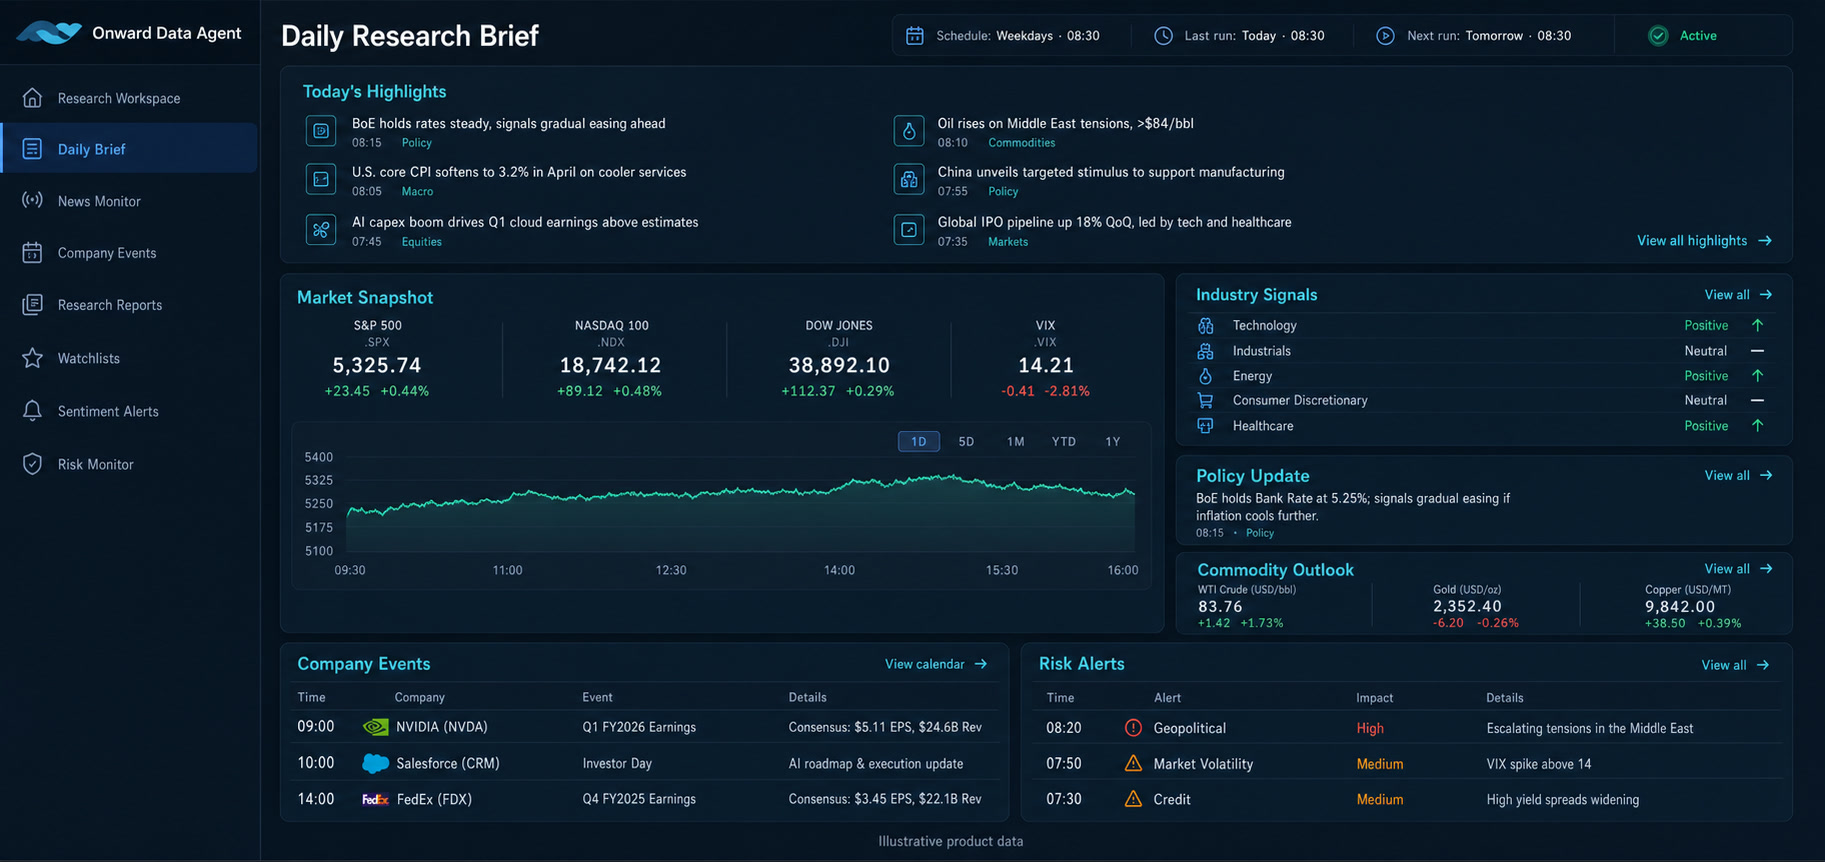Click the Geopolitical high alert icon
The width and height of the screenshot is (1825, 862).
coord(1133,728)
